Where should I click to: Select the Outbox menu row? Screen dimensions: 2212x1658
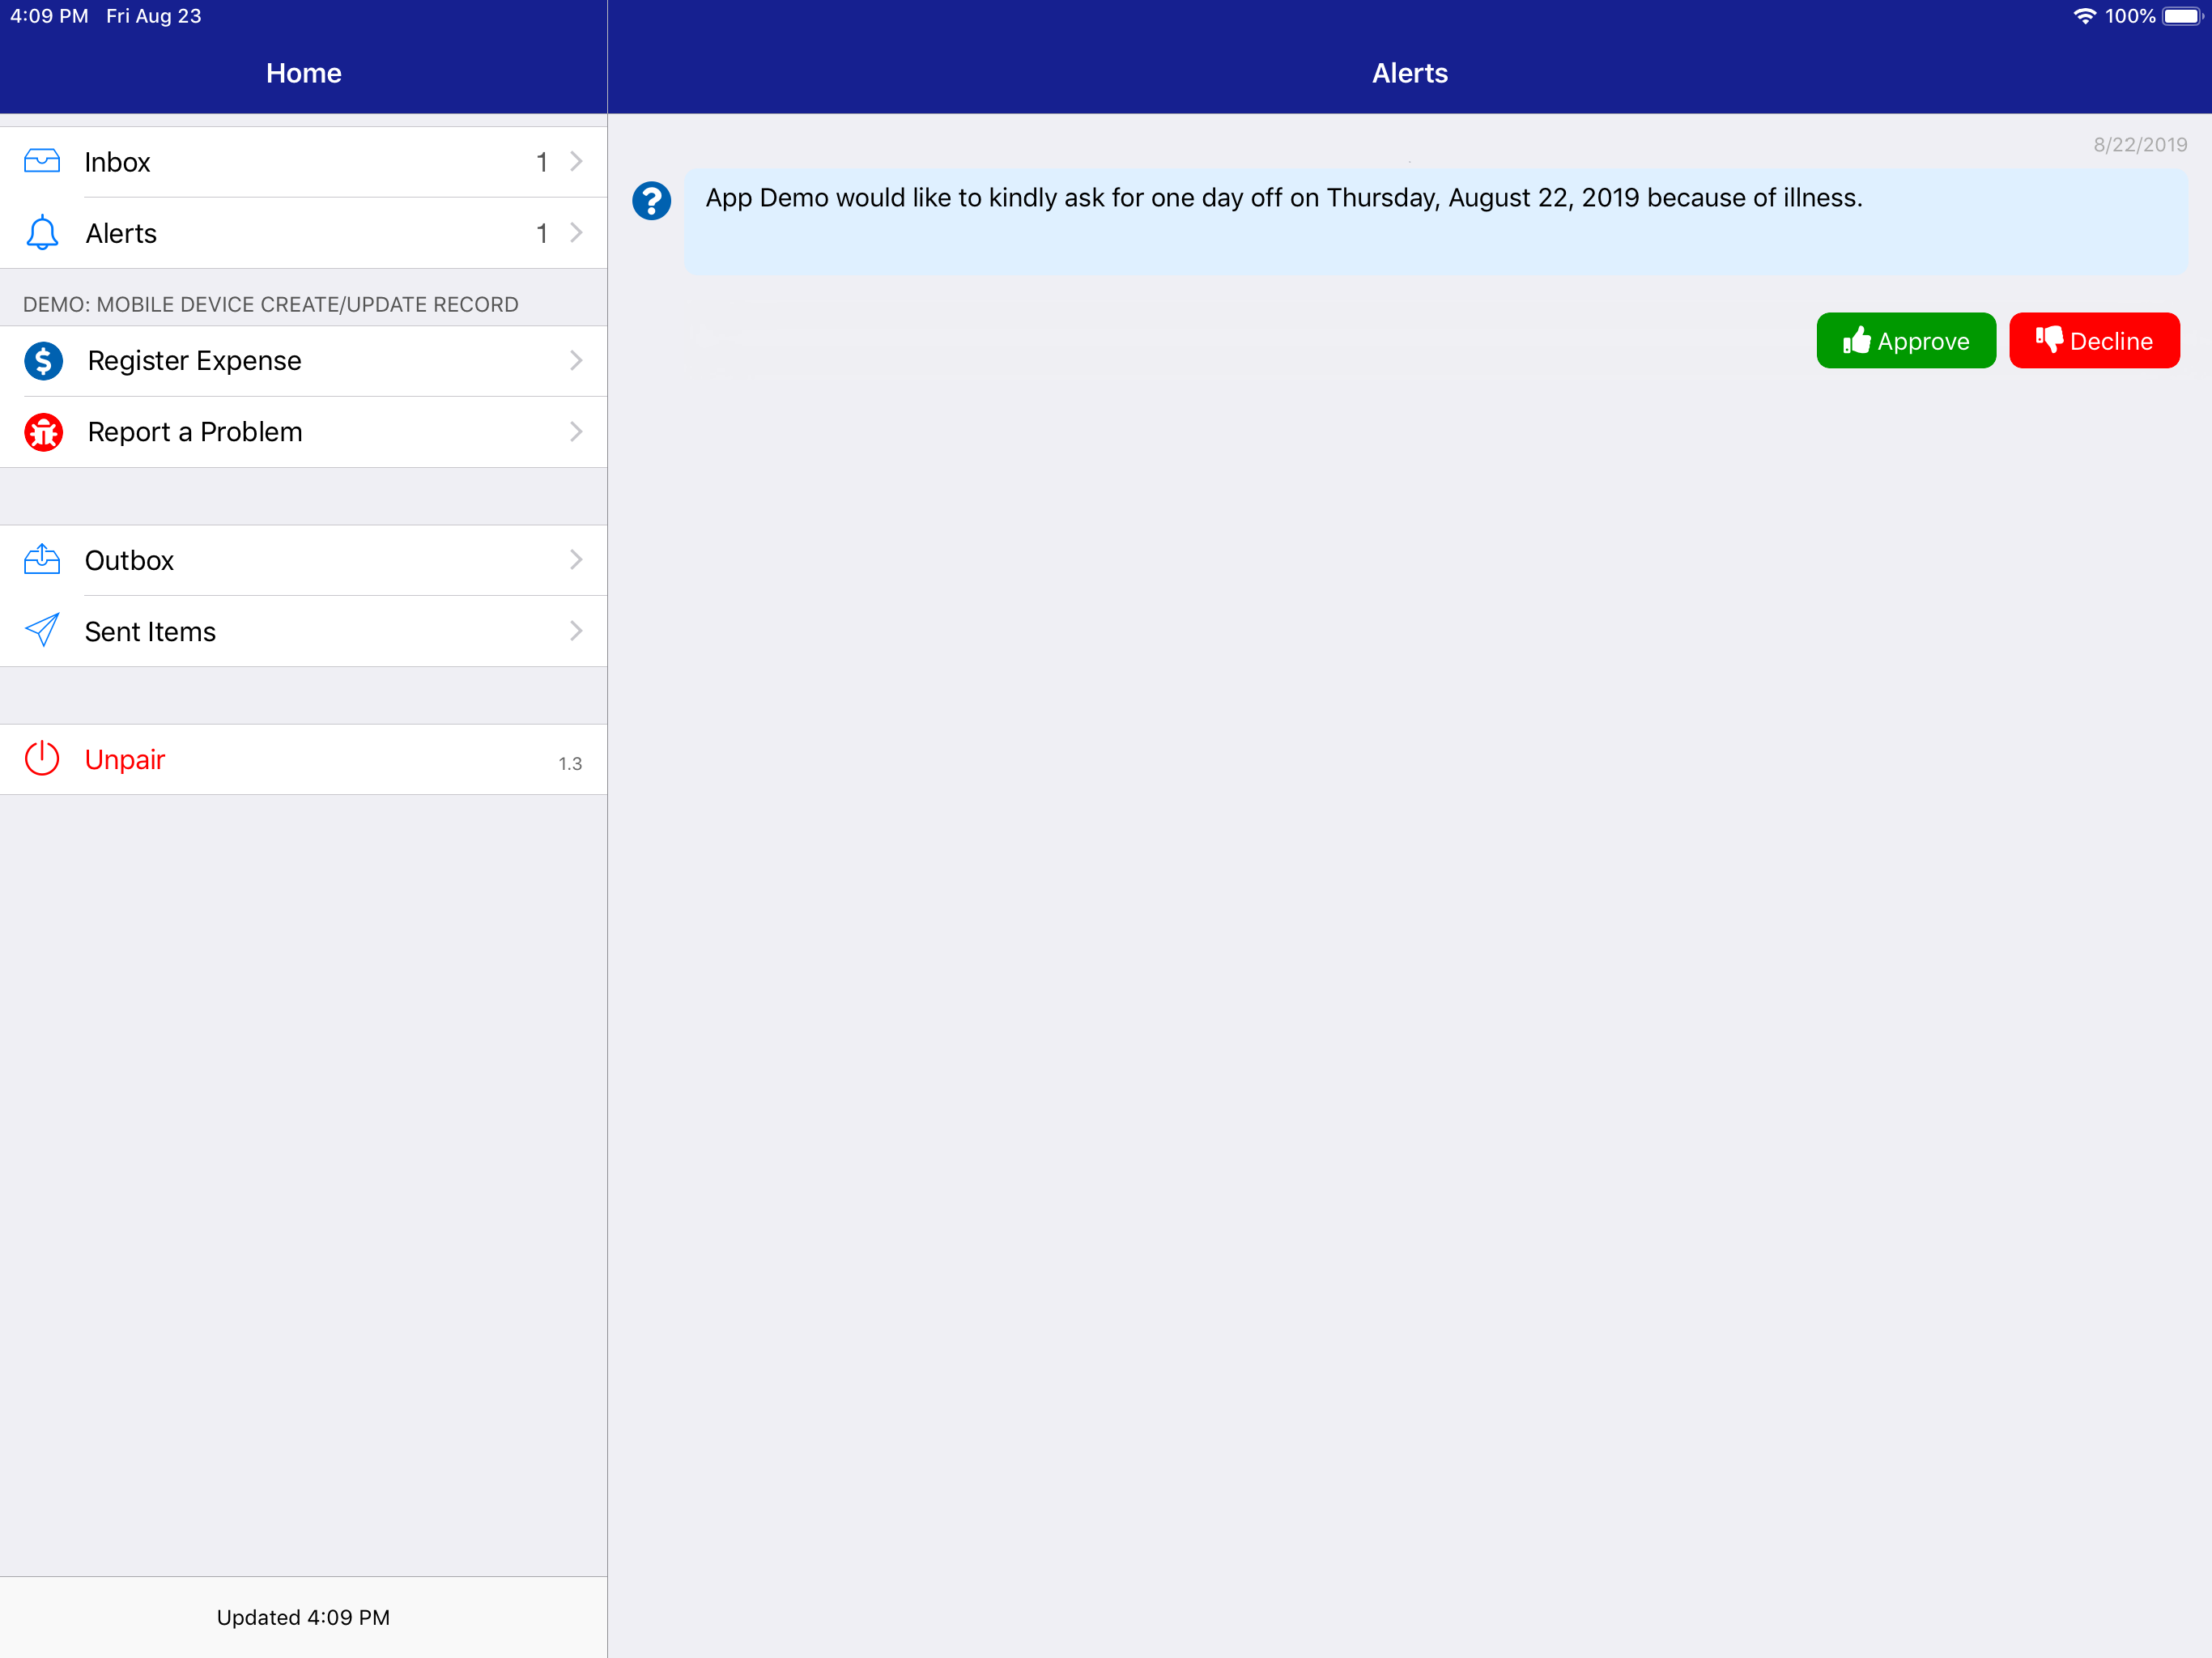[x=300, y=560]
